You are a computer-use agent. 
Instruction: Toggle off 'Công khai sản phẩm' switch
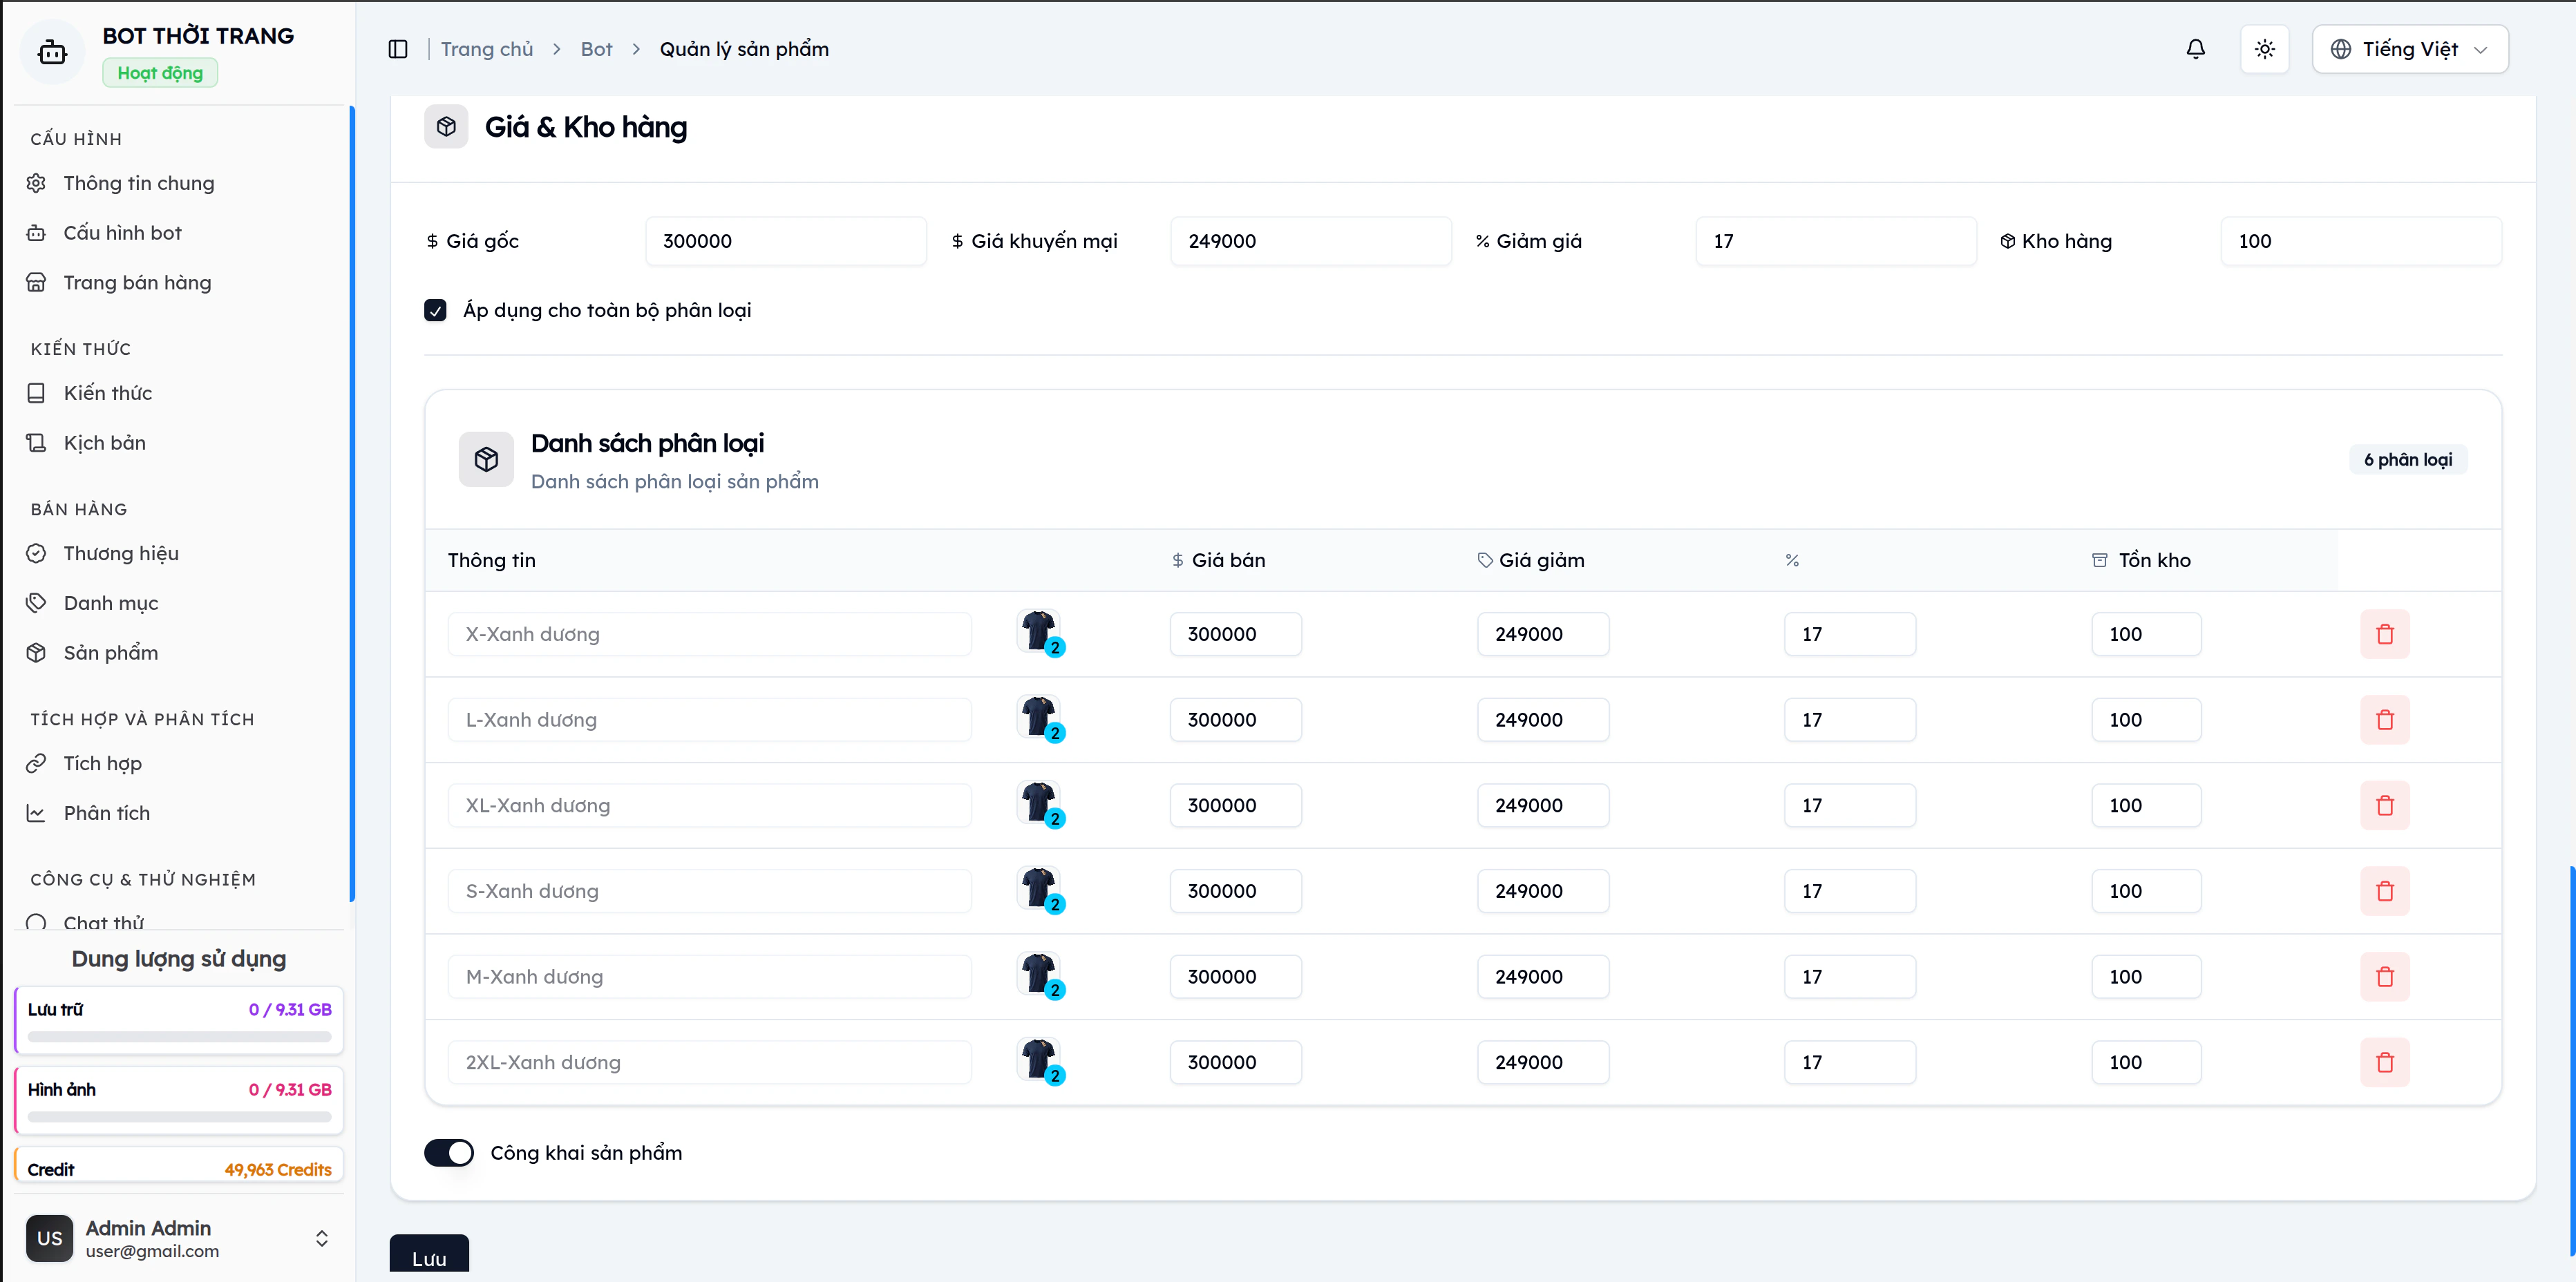tap(449, 1153)
